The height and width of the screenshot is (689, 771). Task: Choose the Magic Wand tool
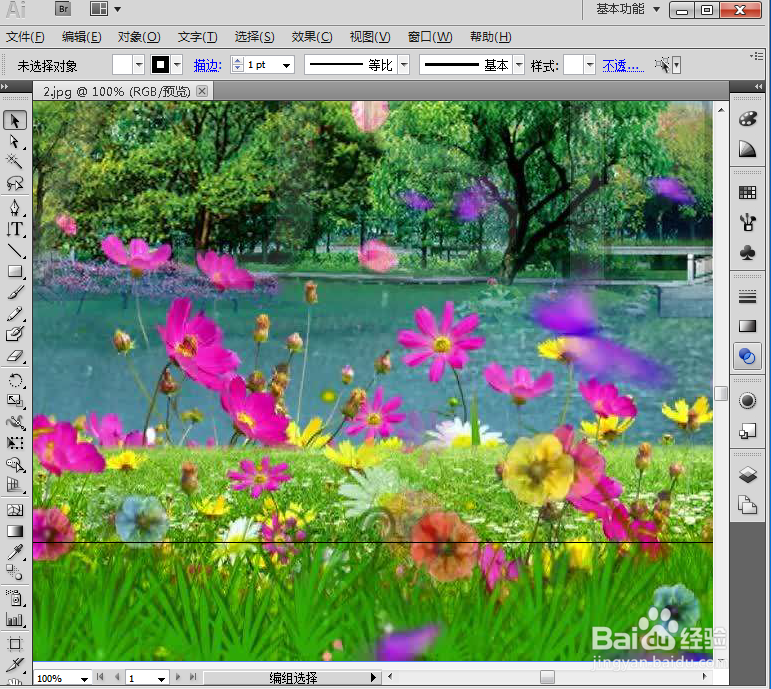pyautogui.click(x=15, y=162)
